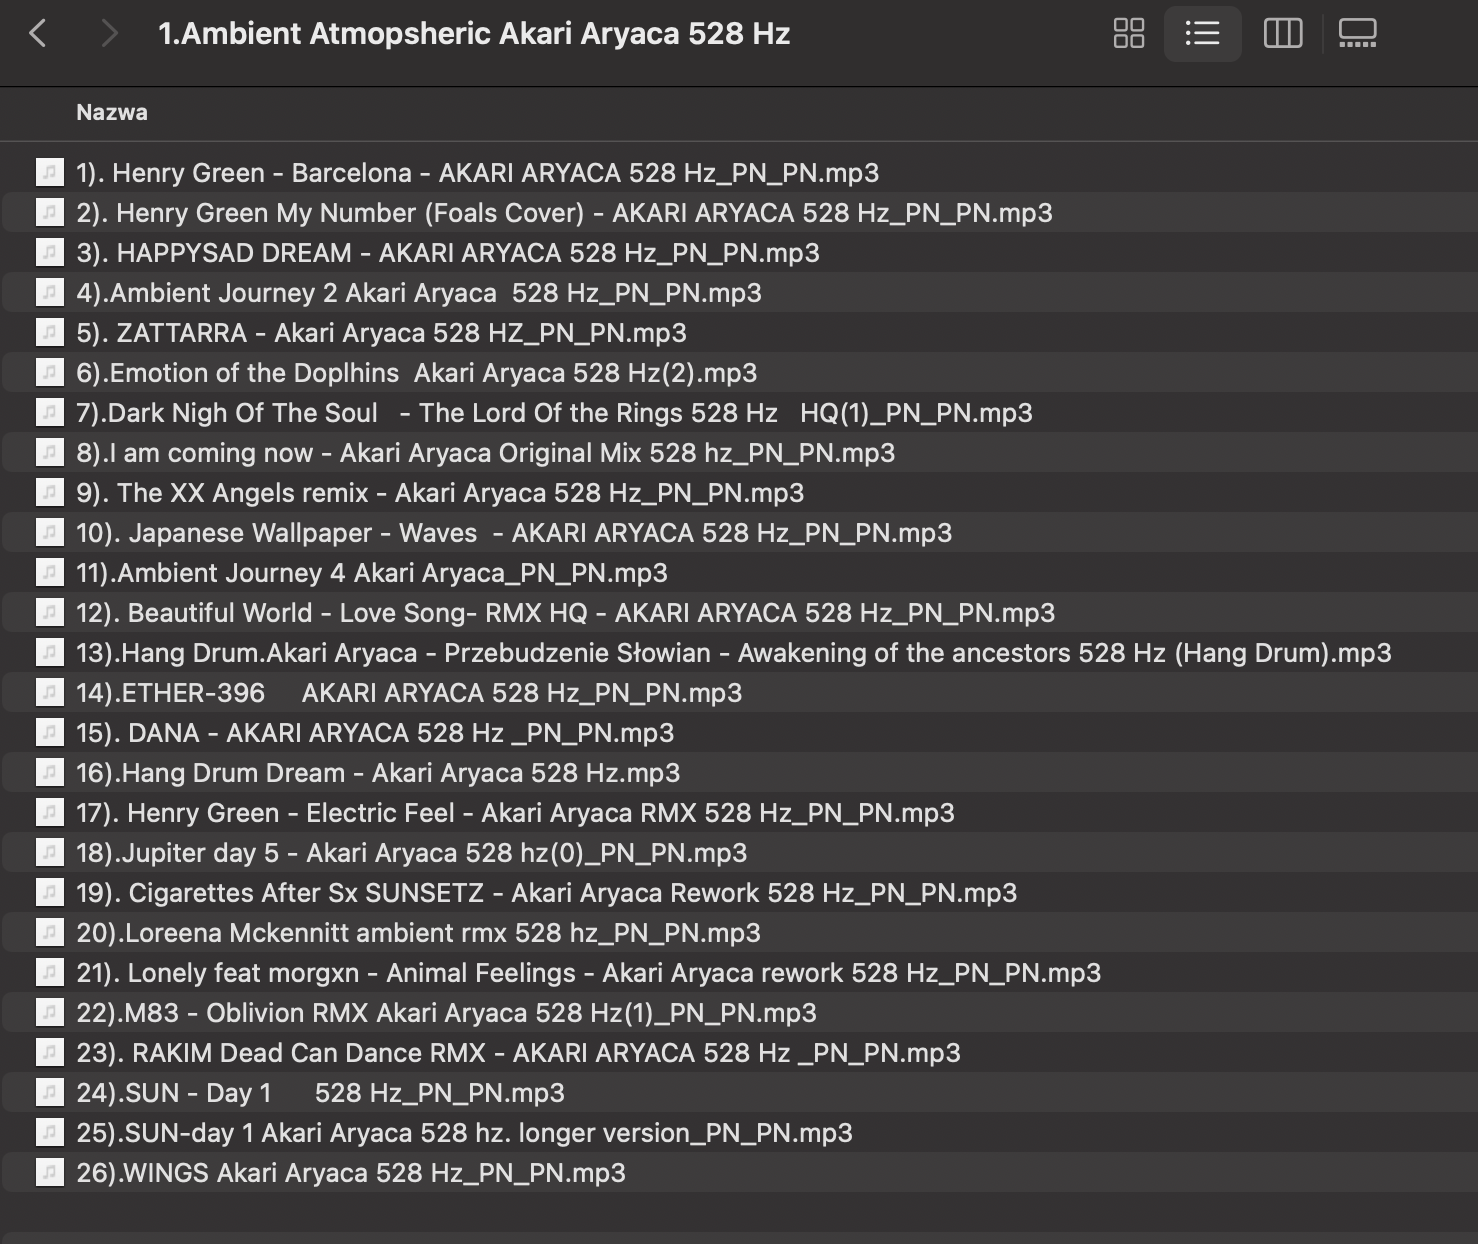Select HAPPYSAD DREAM mp3 file
1478x1244 pixels.
(x=447, y=253)
